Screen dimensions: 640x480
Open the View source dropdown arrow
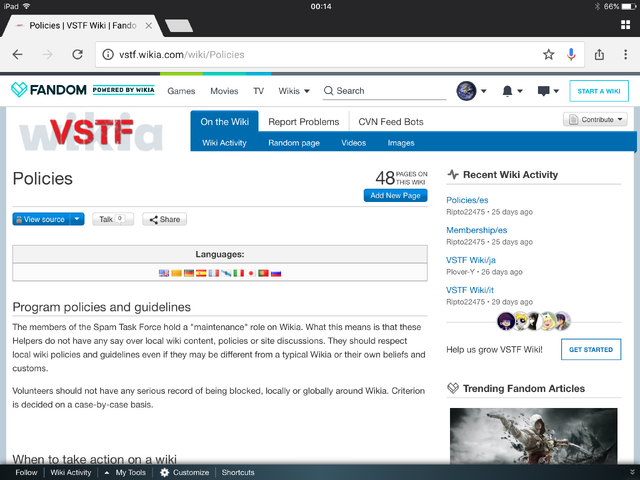coord(77,219)
